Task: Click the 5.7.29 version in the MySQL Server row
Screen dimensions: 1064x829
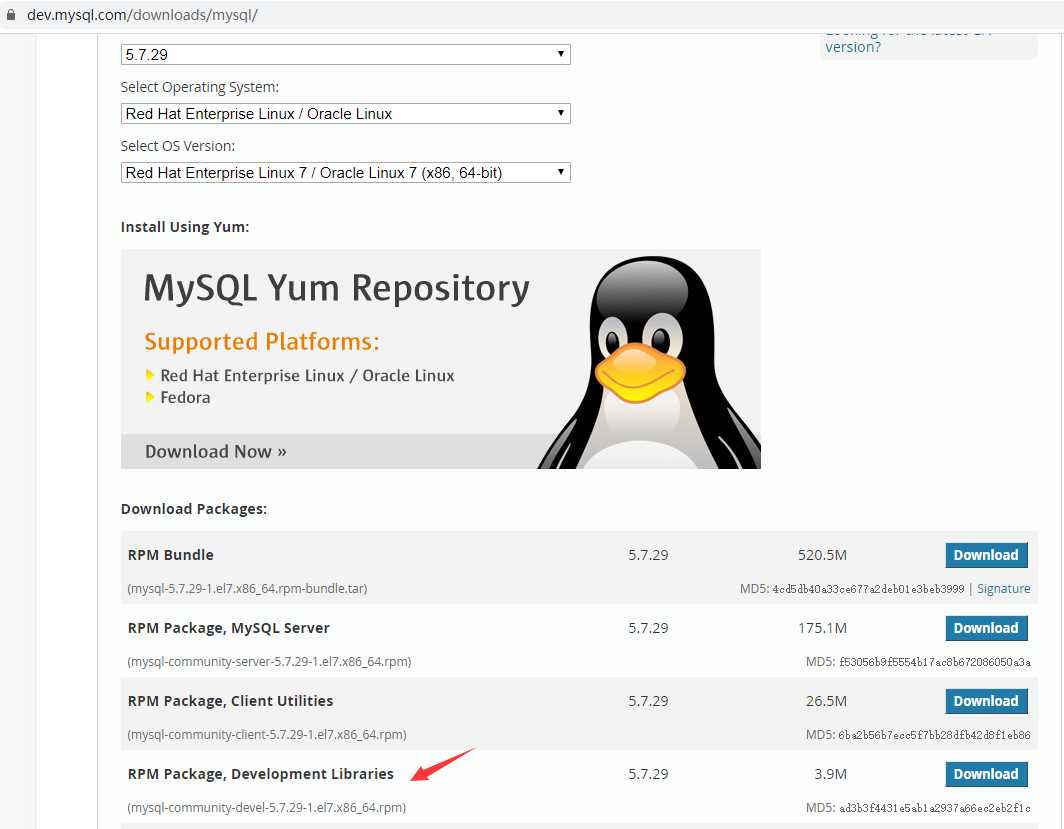Action: (x=648, y=628)
